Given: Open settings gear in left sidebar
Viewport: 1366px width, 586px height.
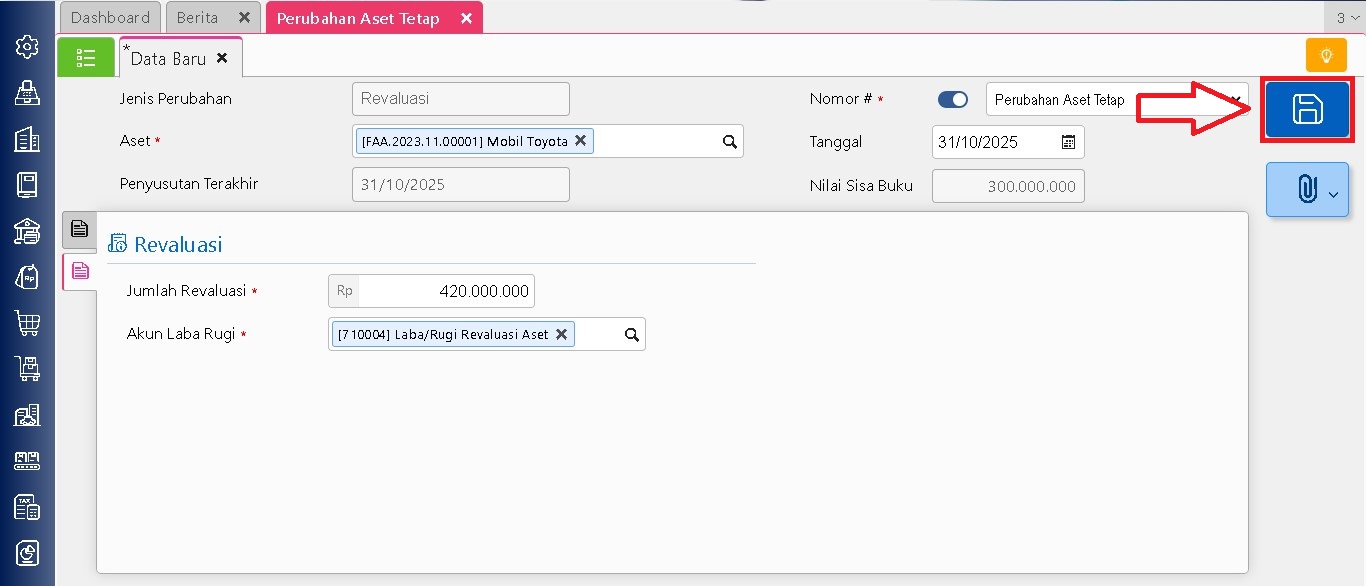Looking at the screenshot, I should coord(27,46).
